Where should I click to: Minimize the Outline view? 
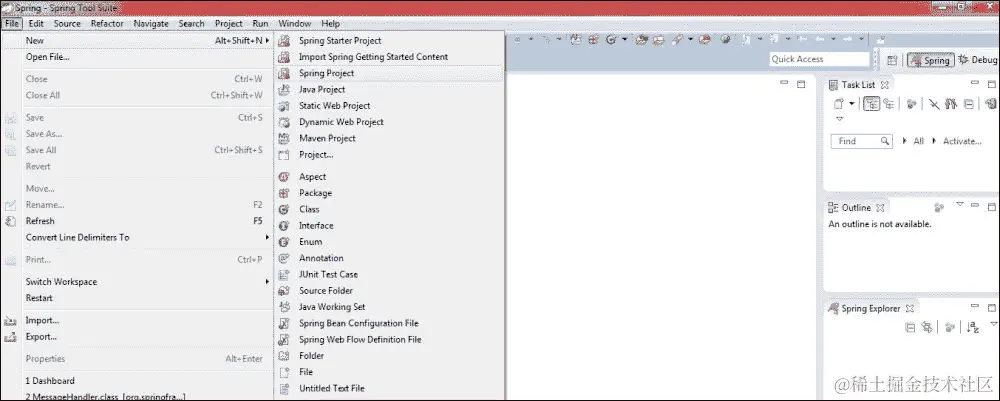click(974, 206)
